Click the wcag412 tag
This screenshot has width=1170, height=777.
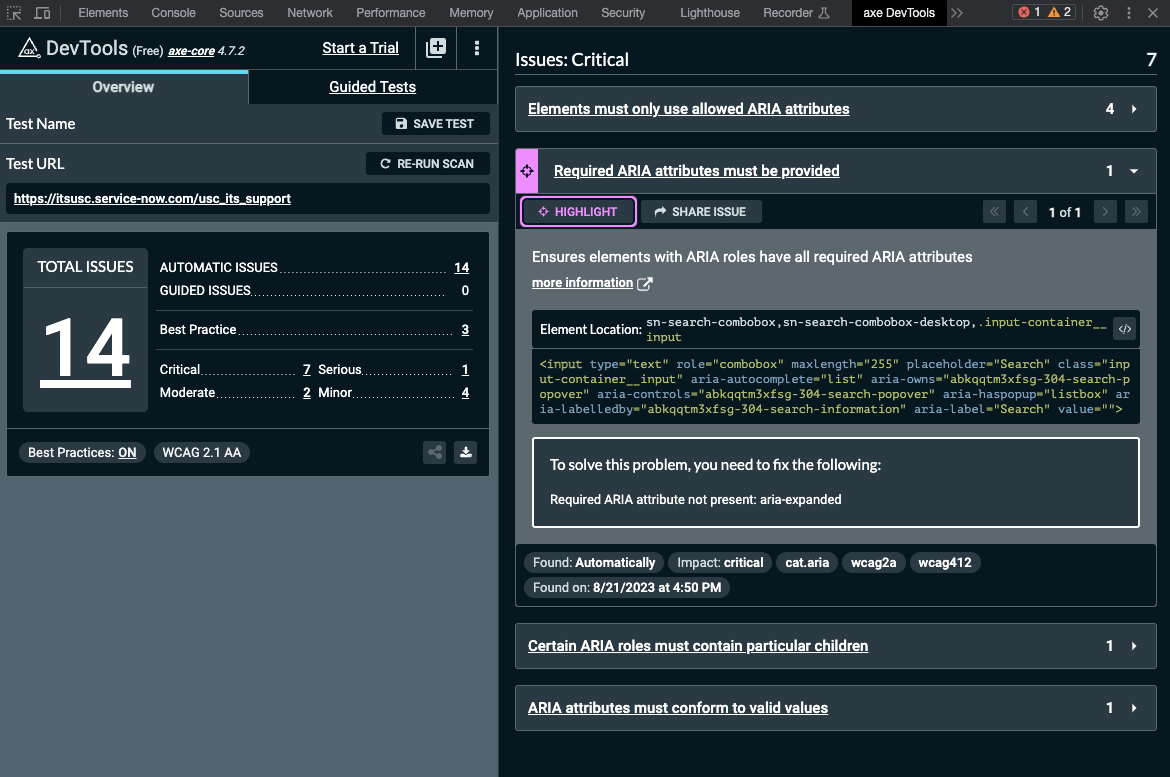pos(945,563)
